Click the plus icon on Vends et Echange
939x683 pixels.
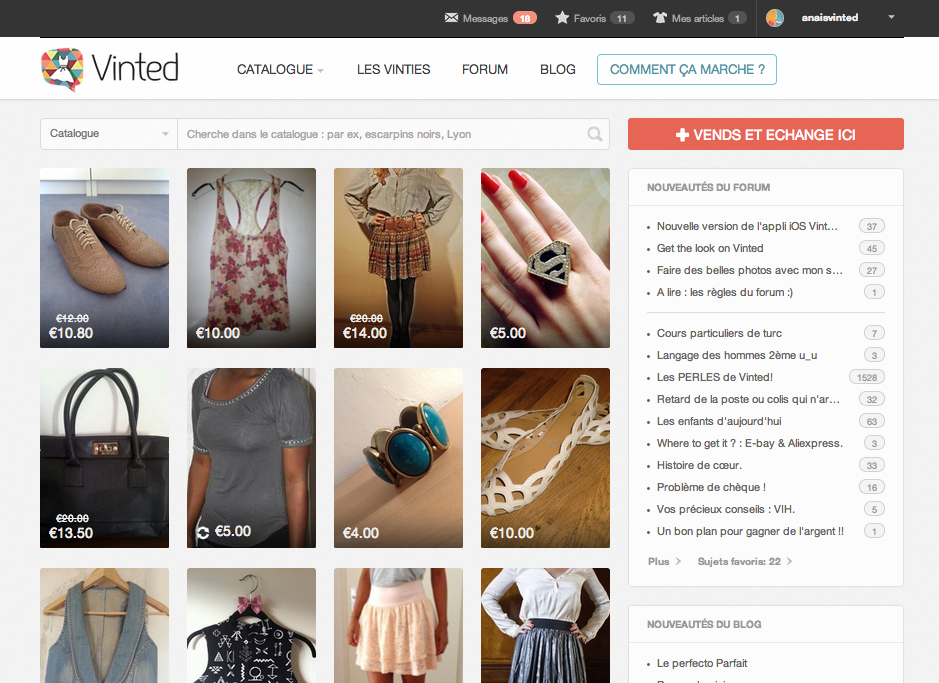click(x=683, y=135)
